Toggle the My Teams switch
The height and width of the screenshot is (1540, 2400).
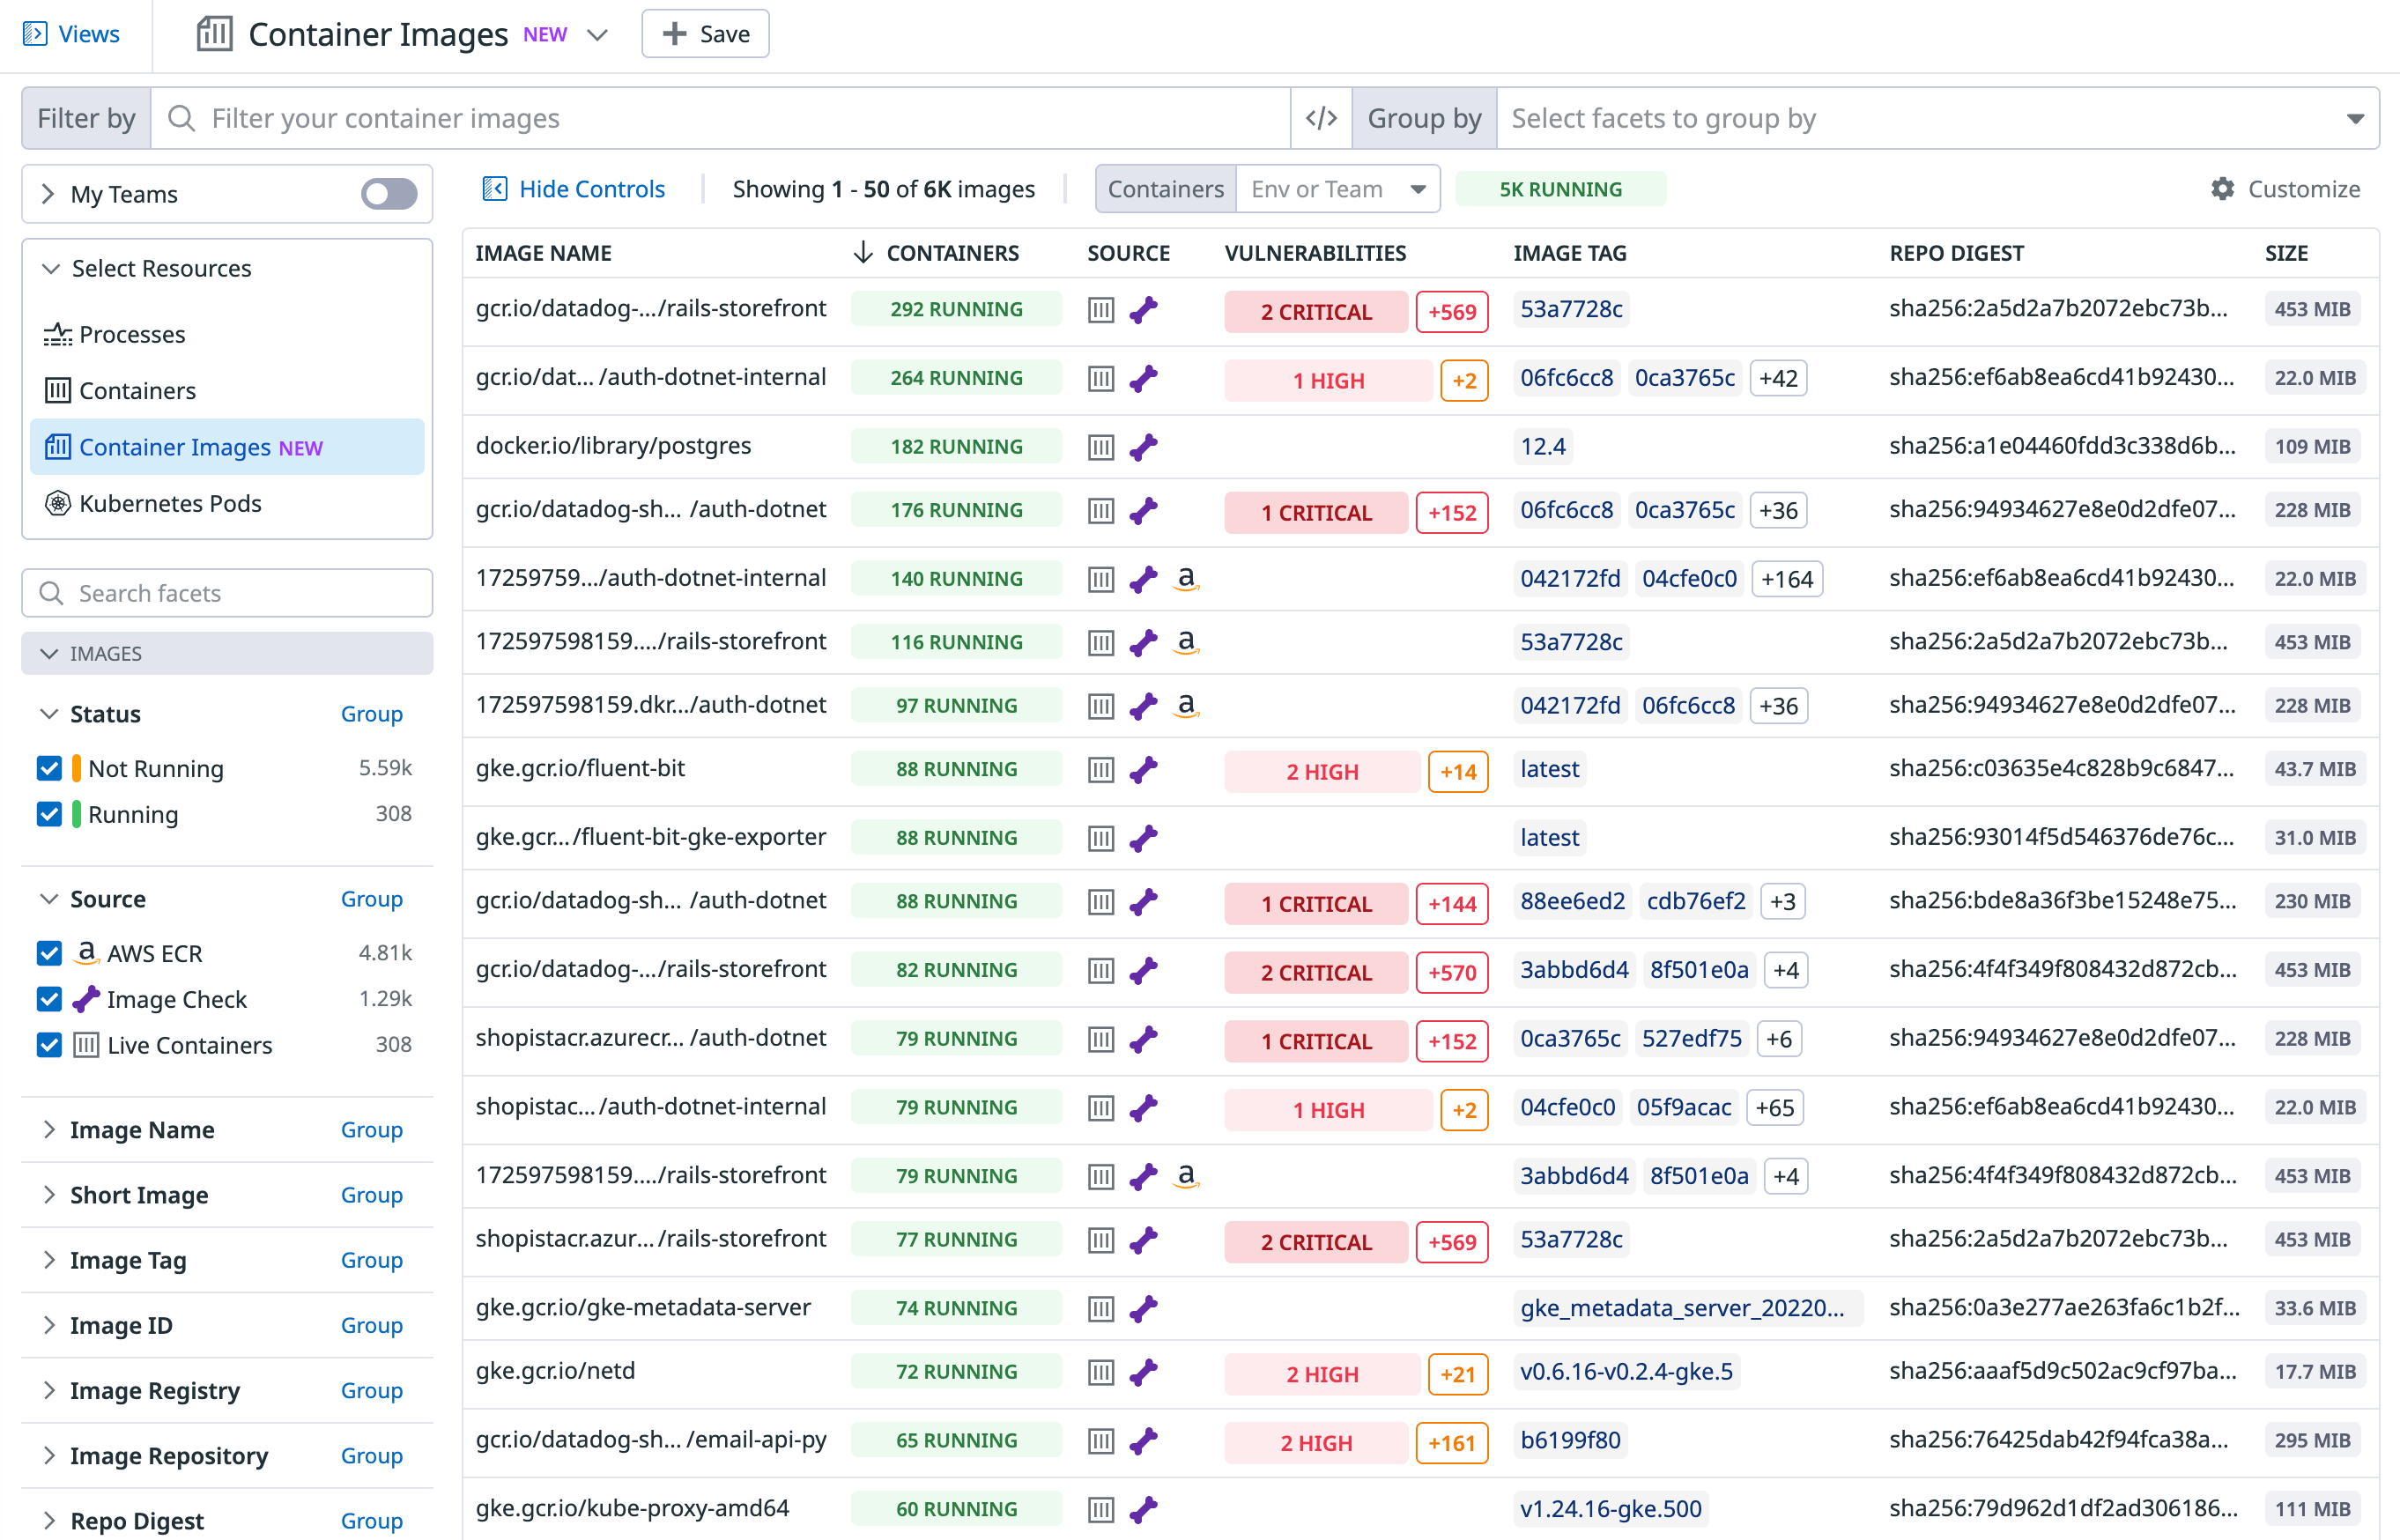coord(389,193)
